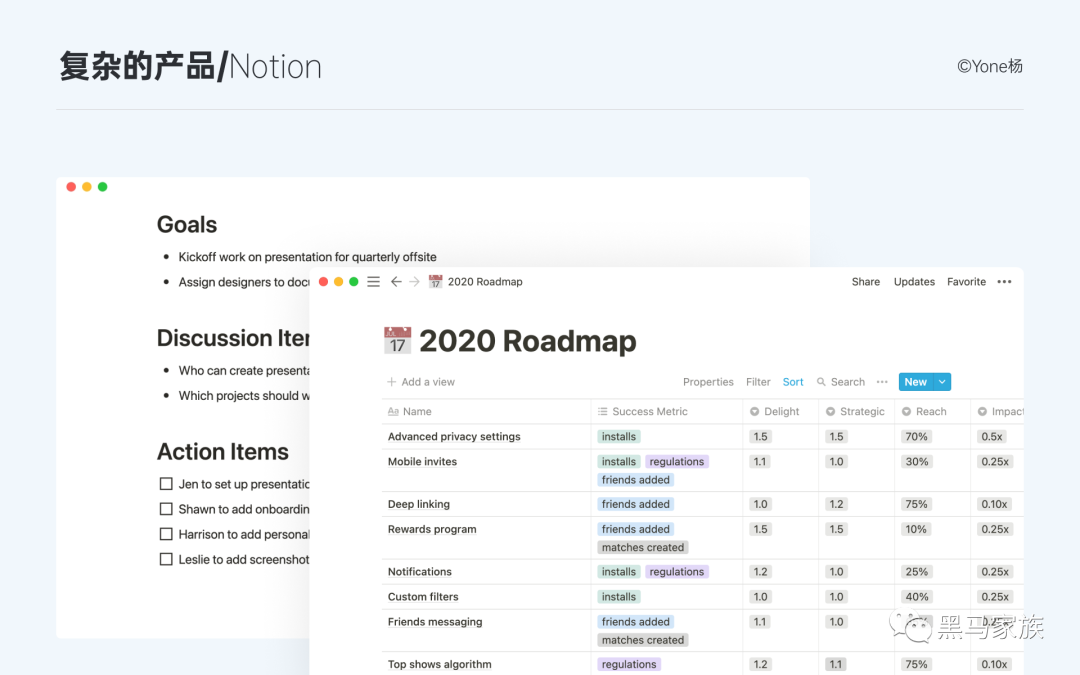Click the Custom filters row name
The width and height of the screenshot is (1080, 675).
coord(423,596)
